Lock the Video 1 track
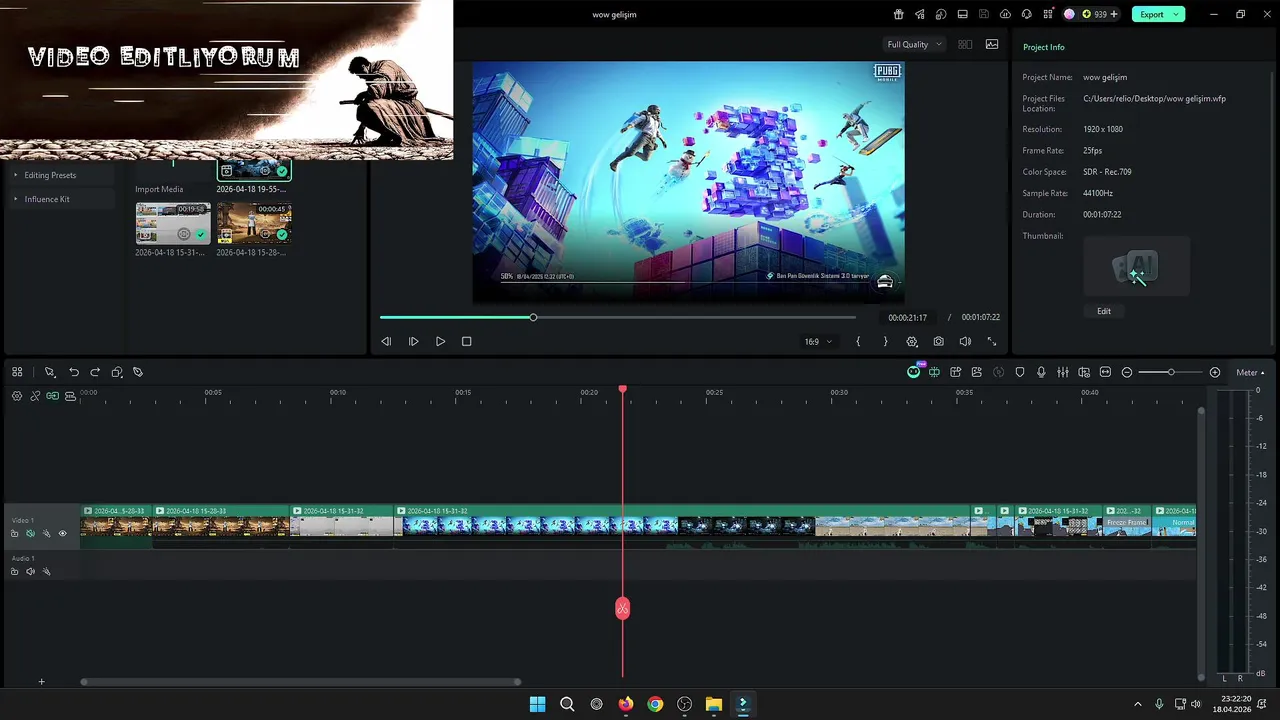 point(14,534)
